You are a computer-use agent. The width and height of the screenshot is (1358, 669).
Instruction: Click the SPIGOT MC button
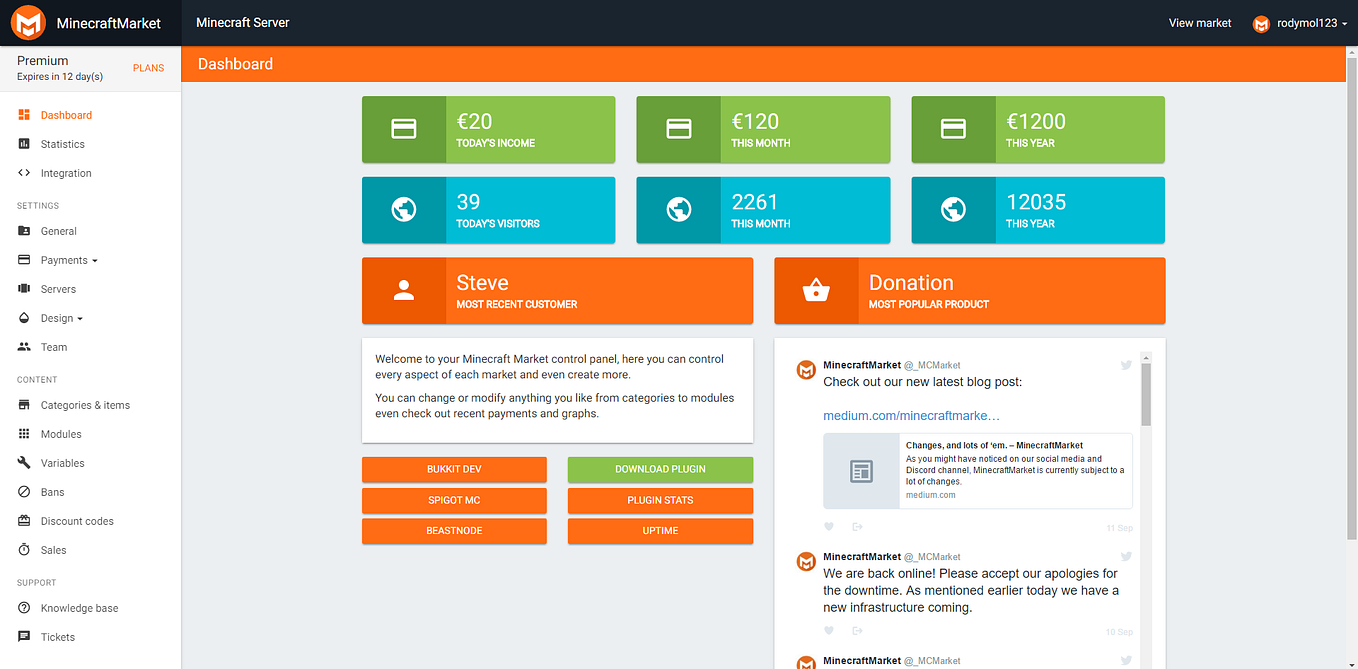click(x=454, y=500)
